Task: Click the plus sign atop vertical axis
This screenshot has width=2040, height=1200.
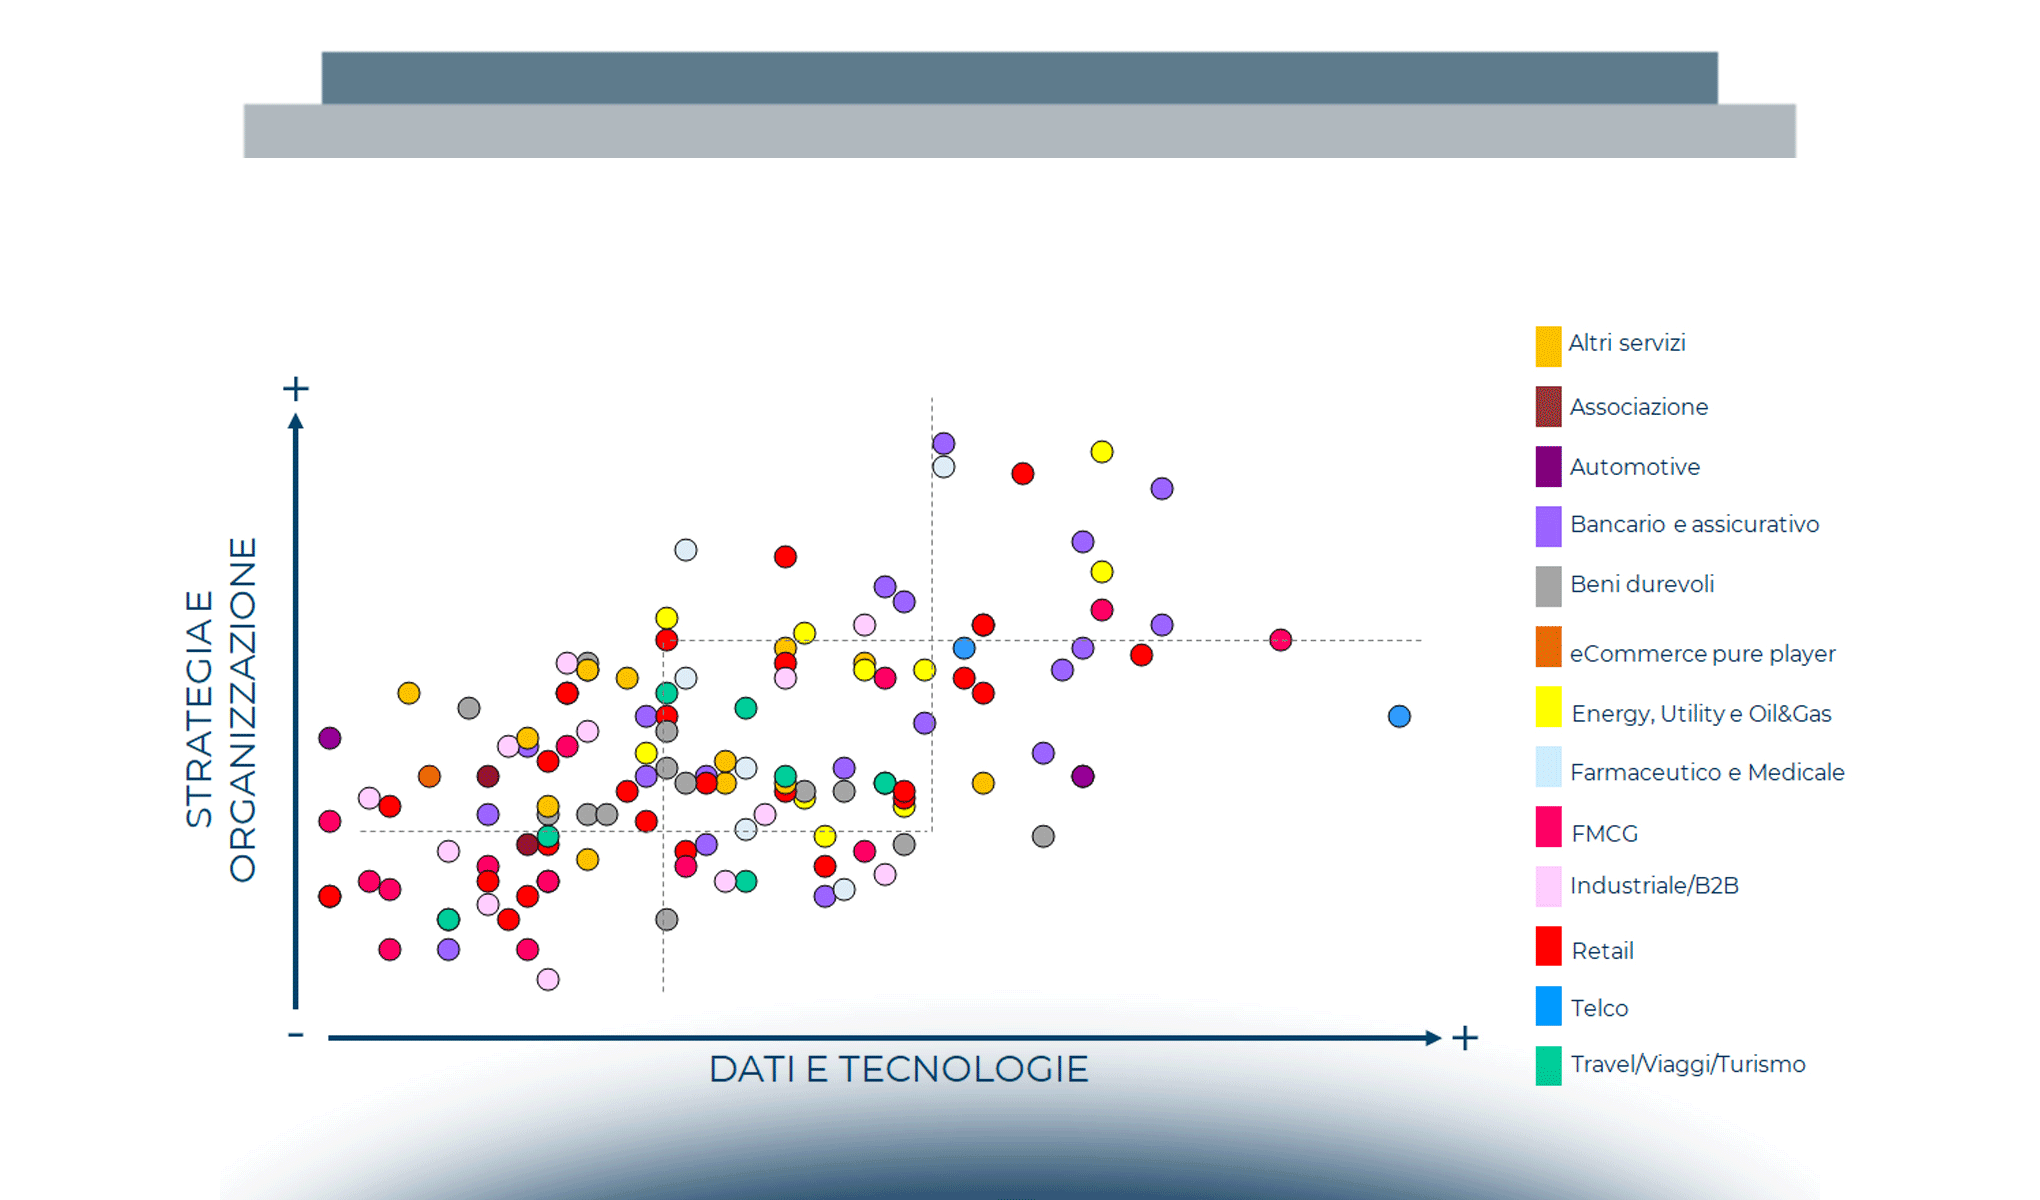Action: 296,388
